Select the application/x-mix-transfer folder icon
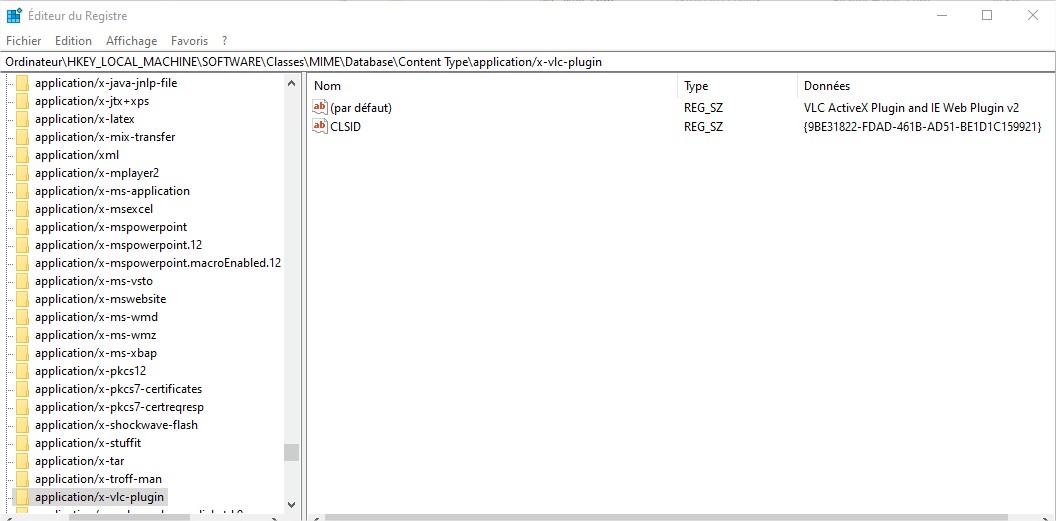The image size is (1056, 521). 23,137
